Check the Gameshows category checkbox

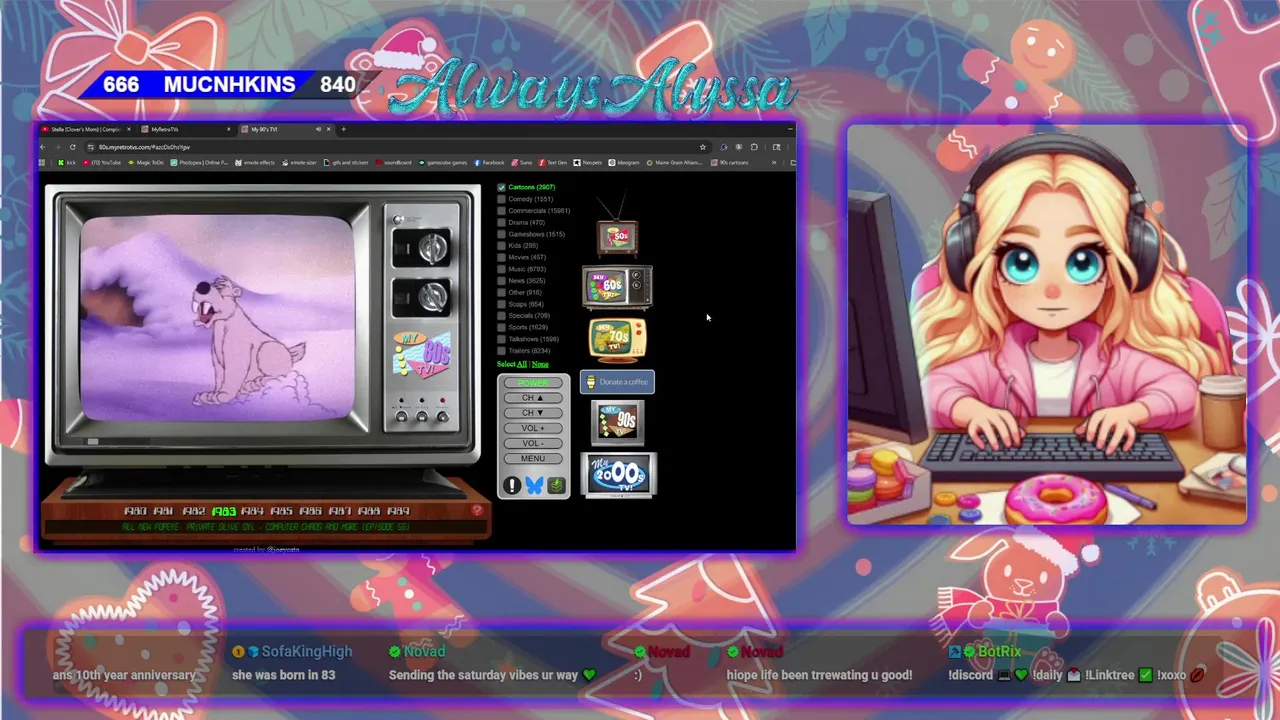[502, 234]
